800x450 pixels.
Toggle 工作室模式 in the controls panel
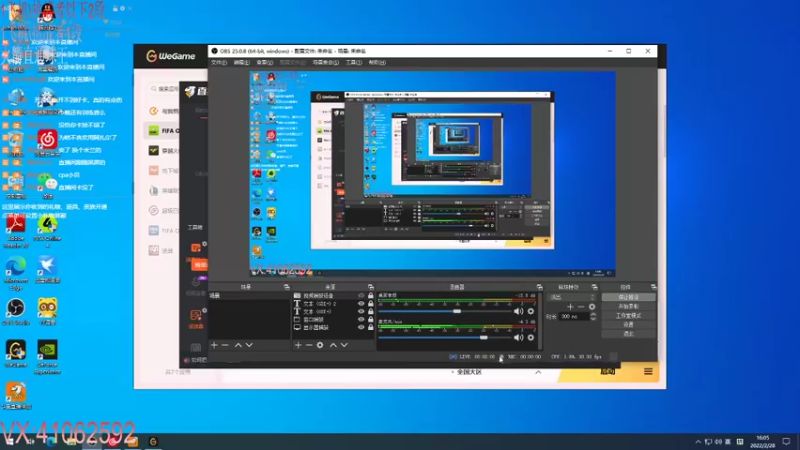pyautogui.click(x=628, y=316)
